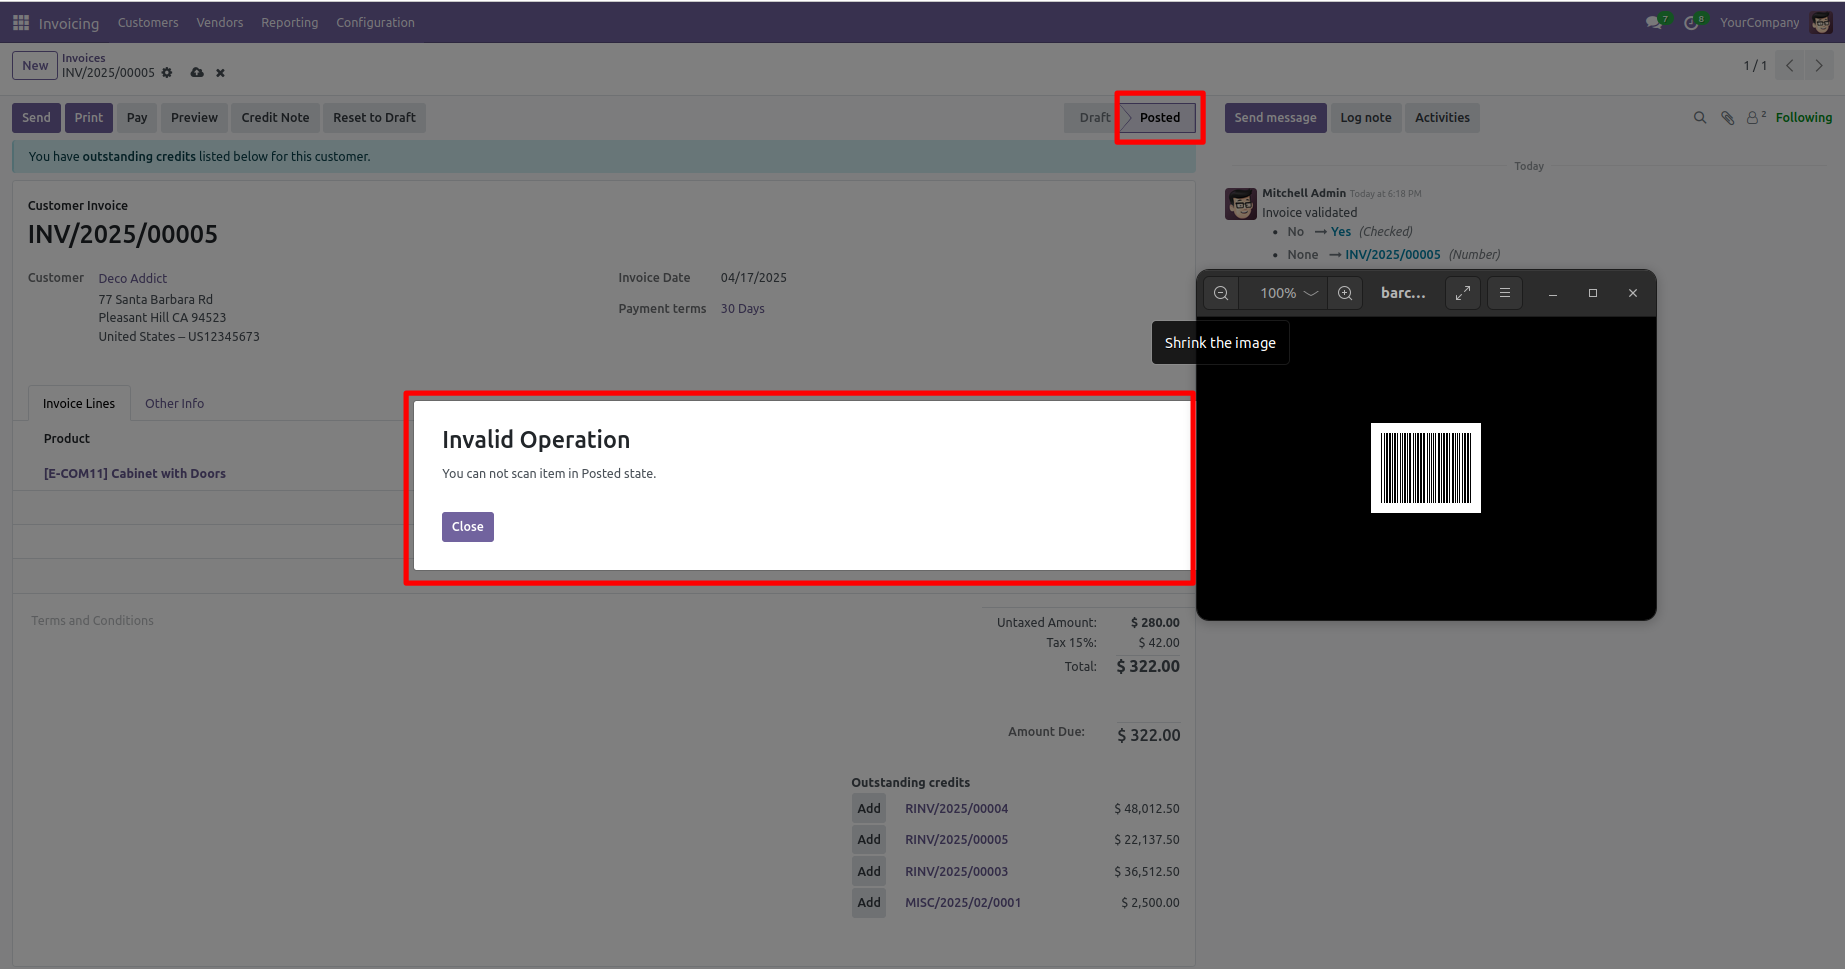Open the Configuration menu
The image size is (1845, 969).
click(x=375, y=22)
